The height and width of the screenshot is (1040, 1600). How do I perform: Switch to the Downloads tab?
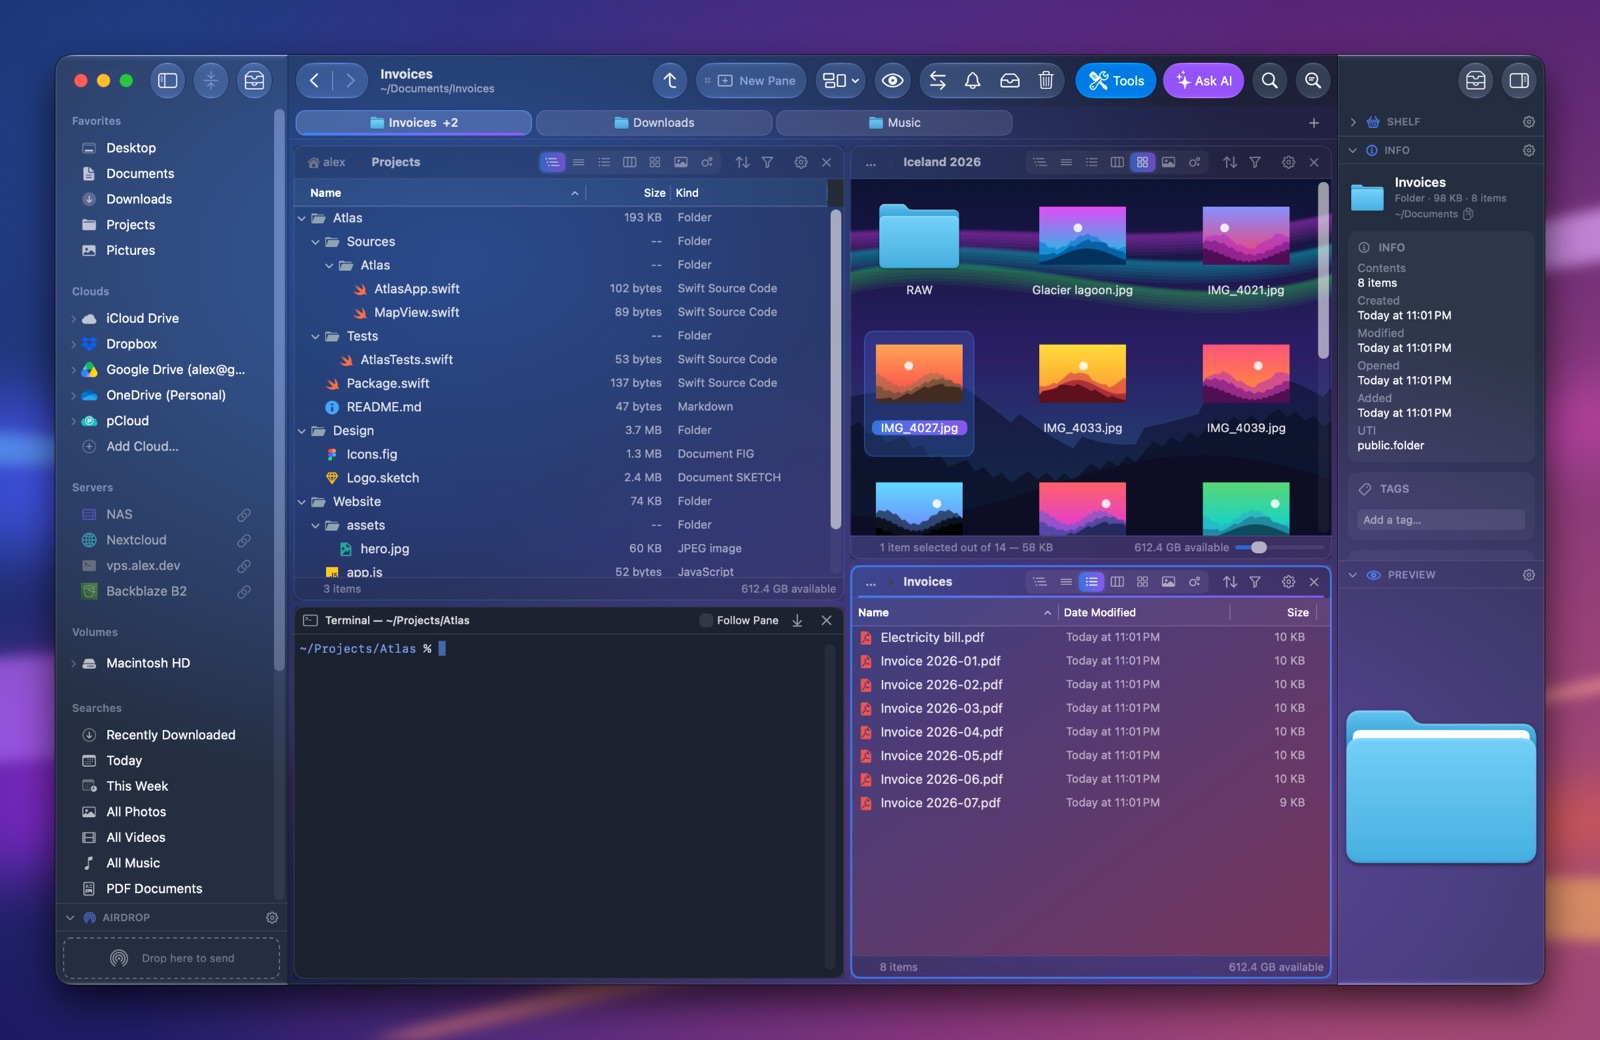(x=654, y=123)
